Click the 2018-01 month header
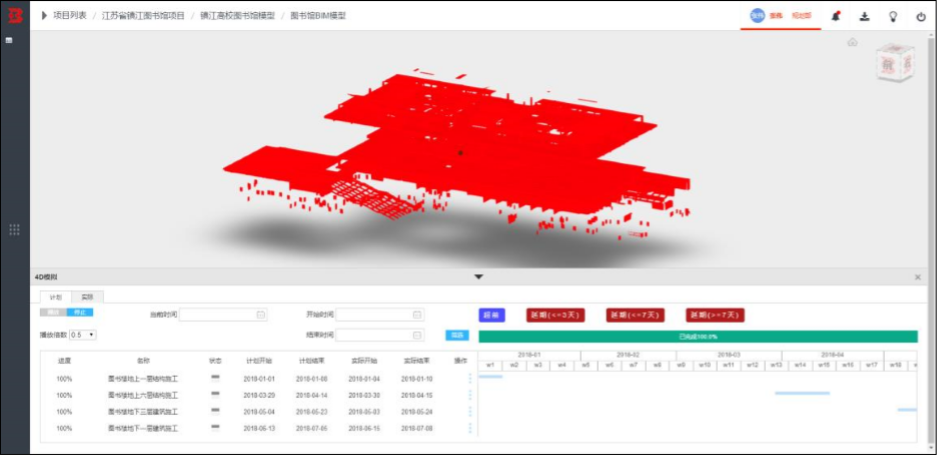The width and height of the screenshot is (939, 455). [x=529, y=355]
